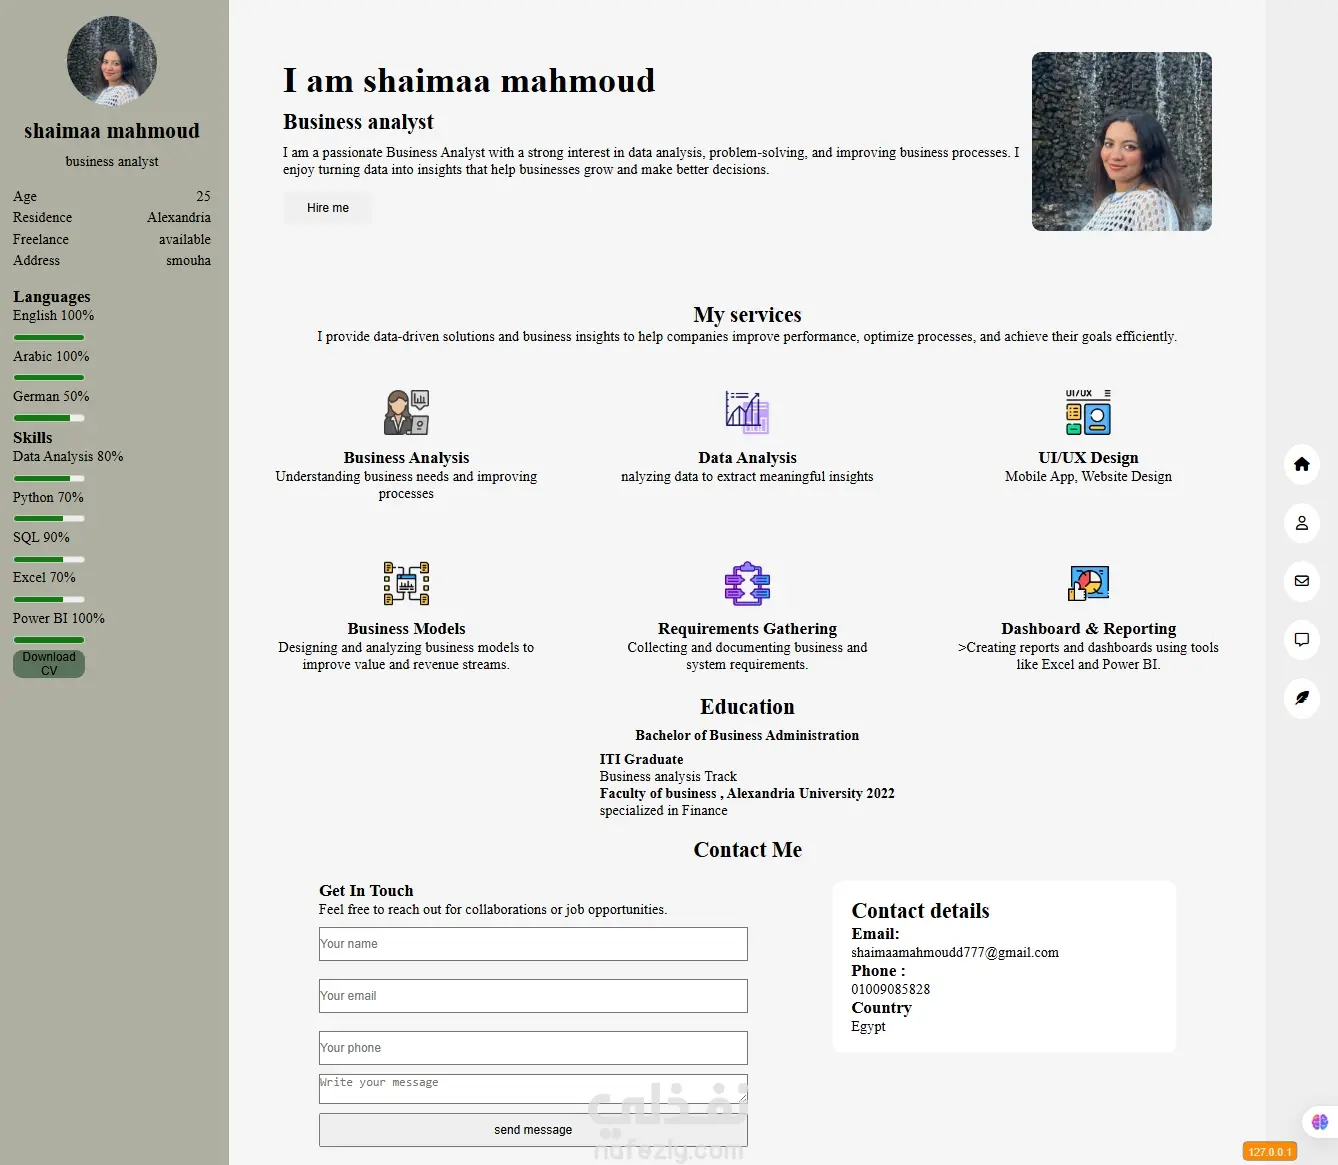Image resolution: width=1338 pixels, height=1165 pixels.
Task: Select the "Bachelor of Business Administration" line
Action: coord(747,736)
